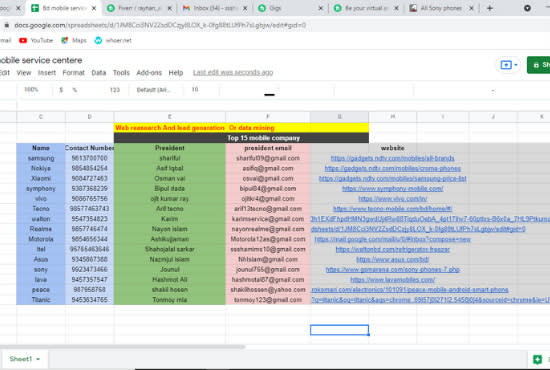Screen dimensions: 550x370
Task: Select the shakilhossen@yahoo.com cell
Action: click(x=268, y=290)
